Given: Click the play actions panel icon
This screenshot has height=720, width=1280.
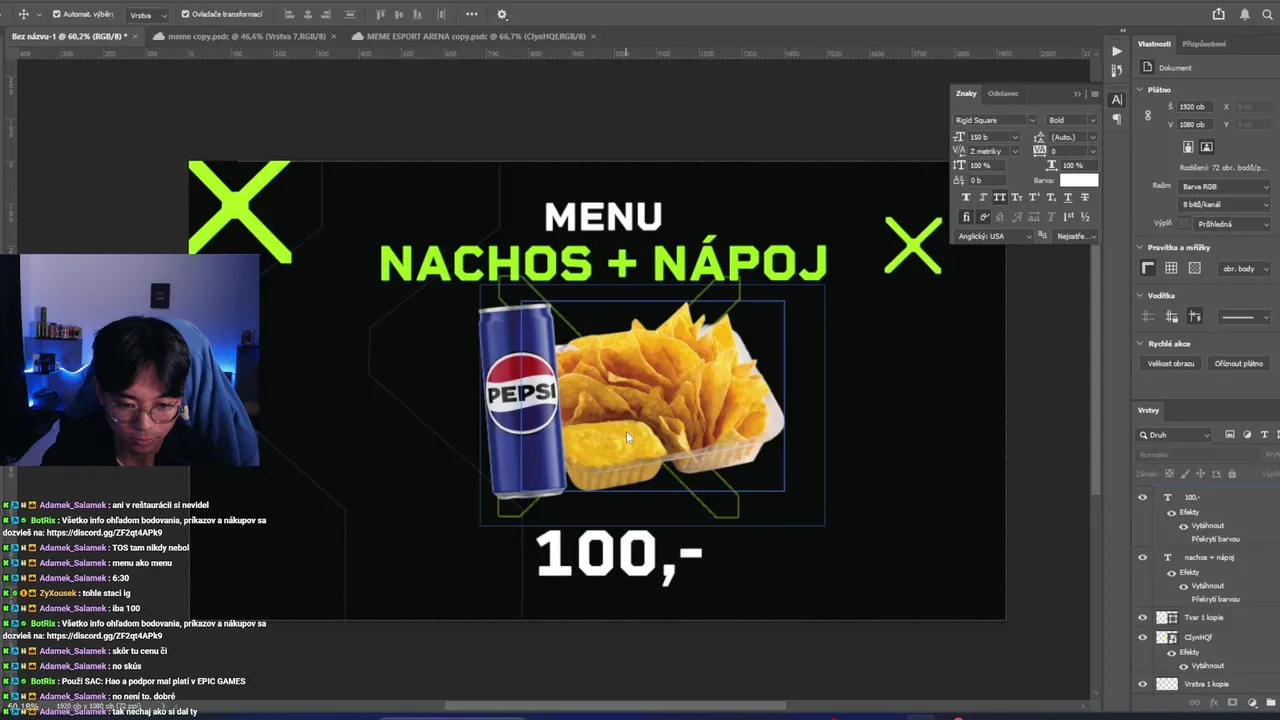Looking at the screenshot, I should (x=1117, y=51).
